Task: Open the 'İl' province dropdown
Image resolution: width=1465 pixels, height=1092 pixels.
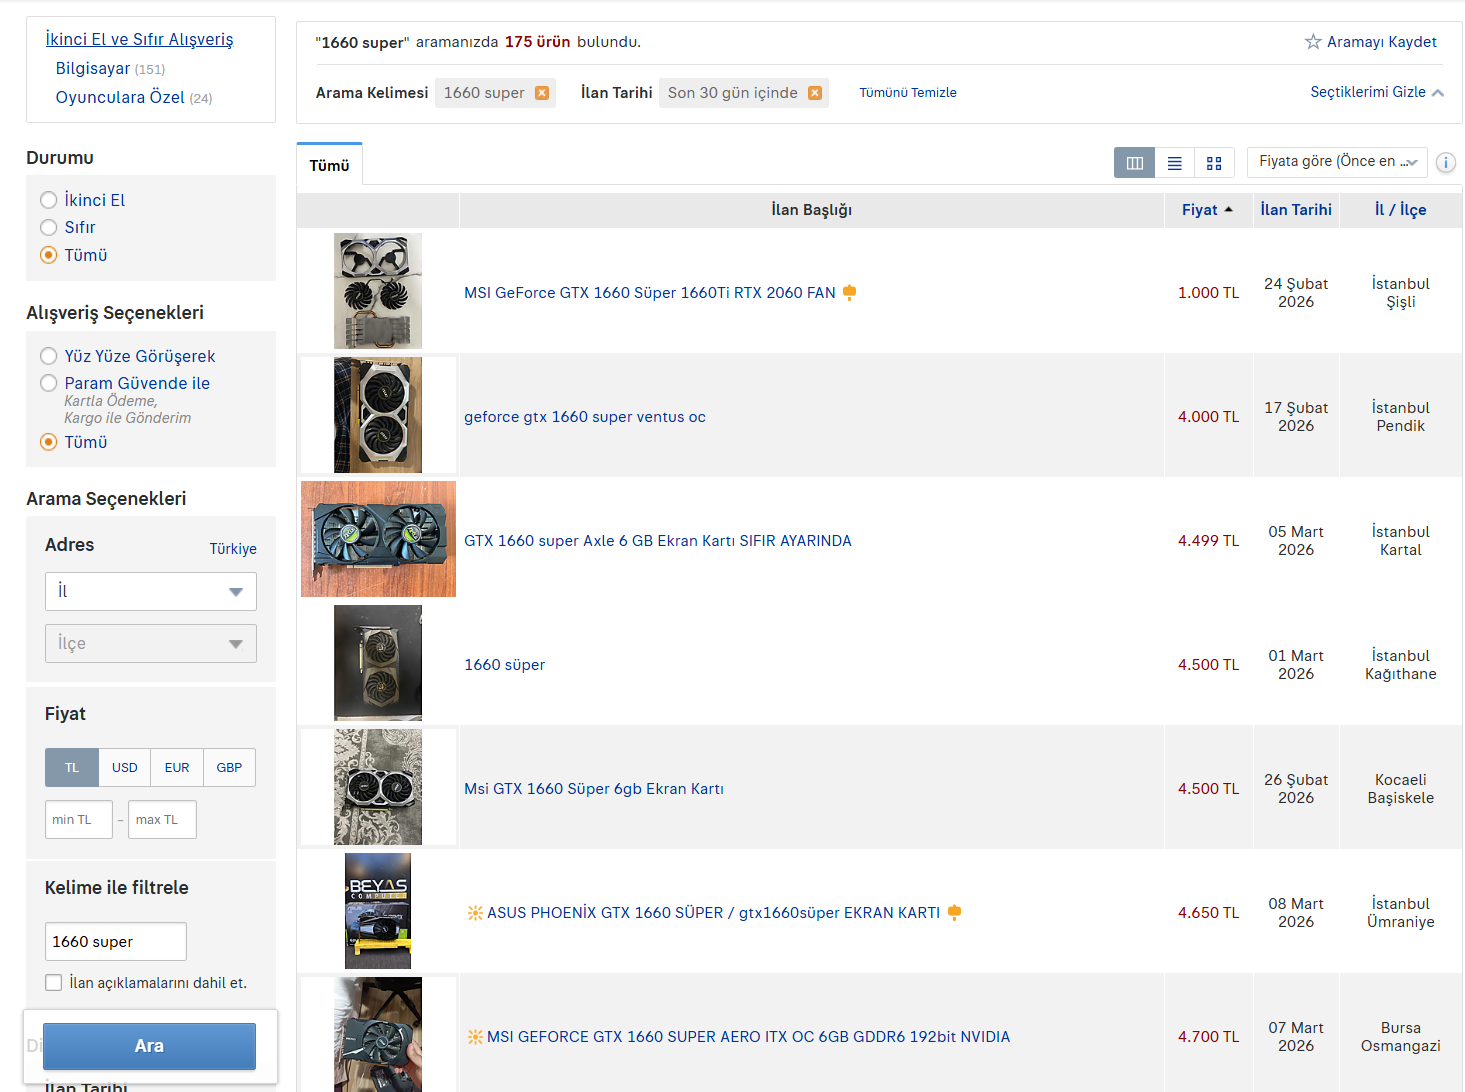Action: tap(151, 591)
